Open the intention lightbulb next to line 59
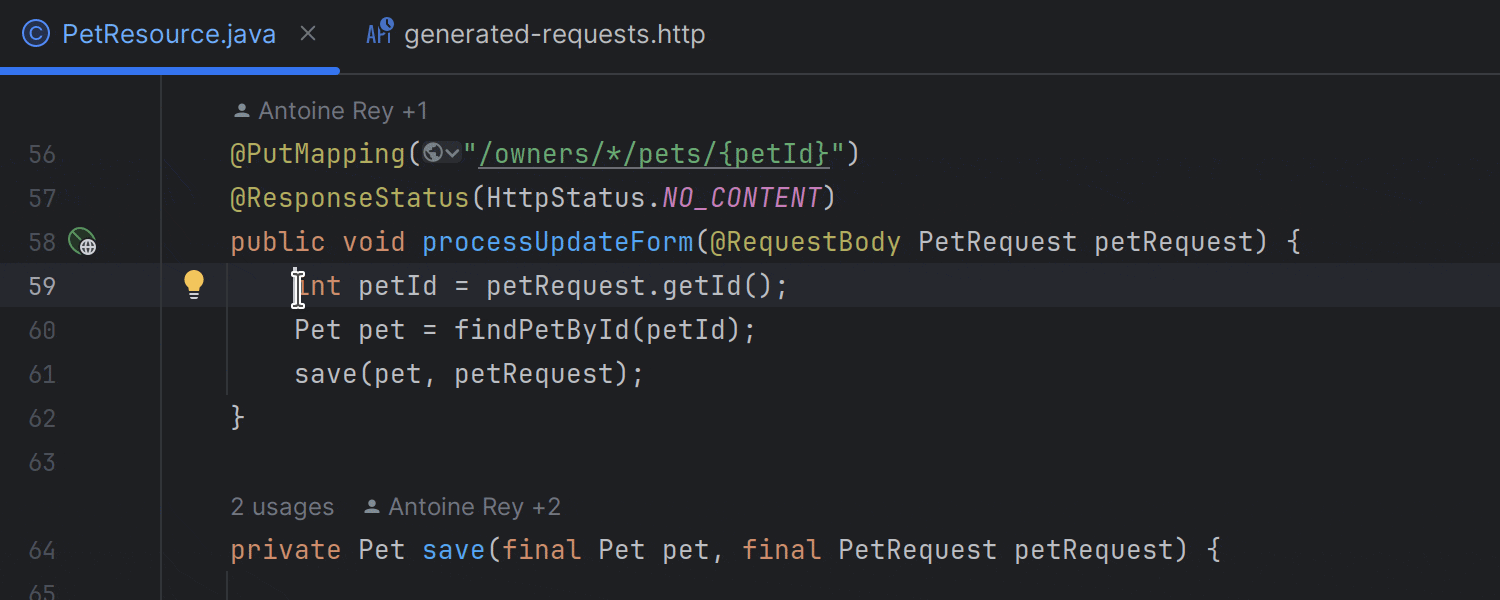Image resolution: width=1500 pixels, height=600 pixels. [x=193, y=284]
